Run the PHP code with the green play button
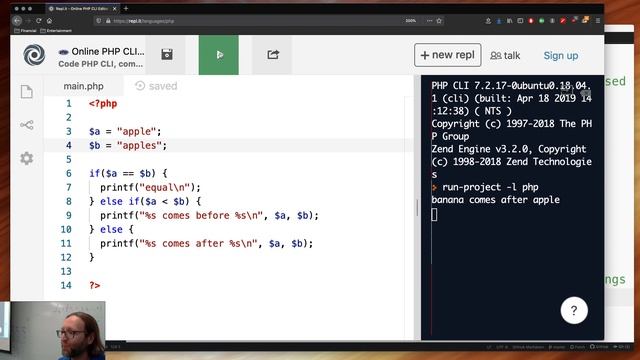This screenshot has height=360, width=640. pos(219,55)
